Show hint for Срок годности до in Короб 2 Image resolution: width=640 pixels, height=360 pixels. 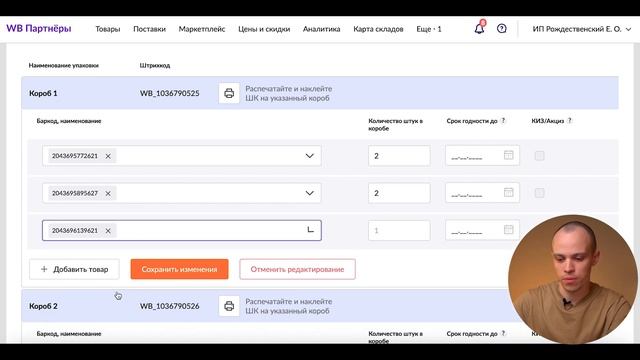[503, 333]
